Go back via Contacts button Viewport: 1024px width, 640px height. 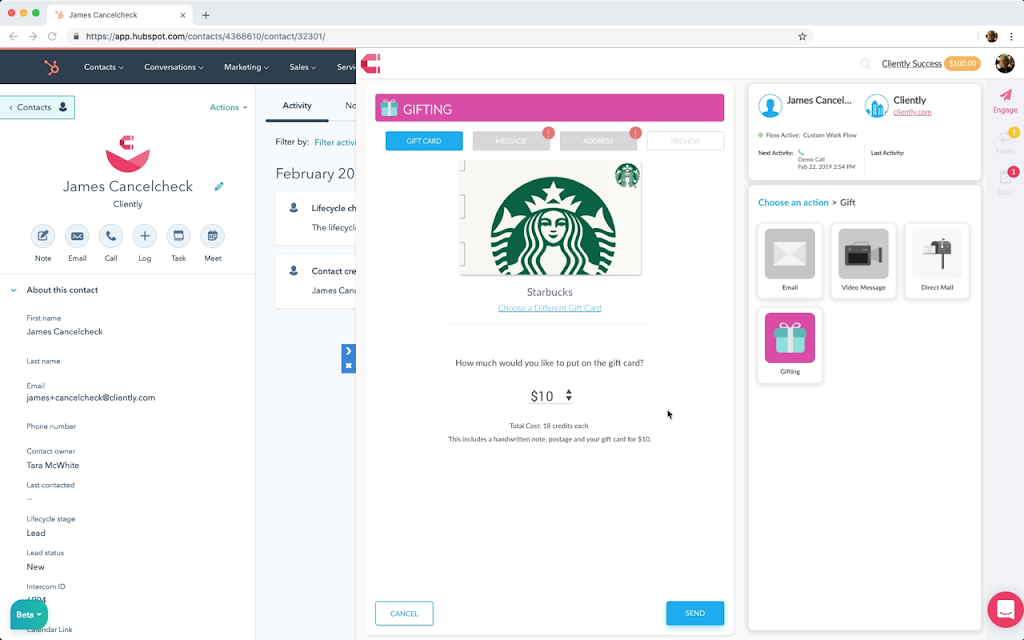pos(37,107)
